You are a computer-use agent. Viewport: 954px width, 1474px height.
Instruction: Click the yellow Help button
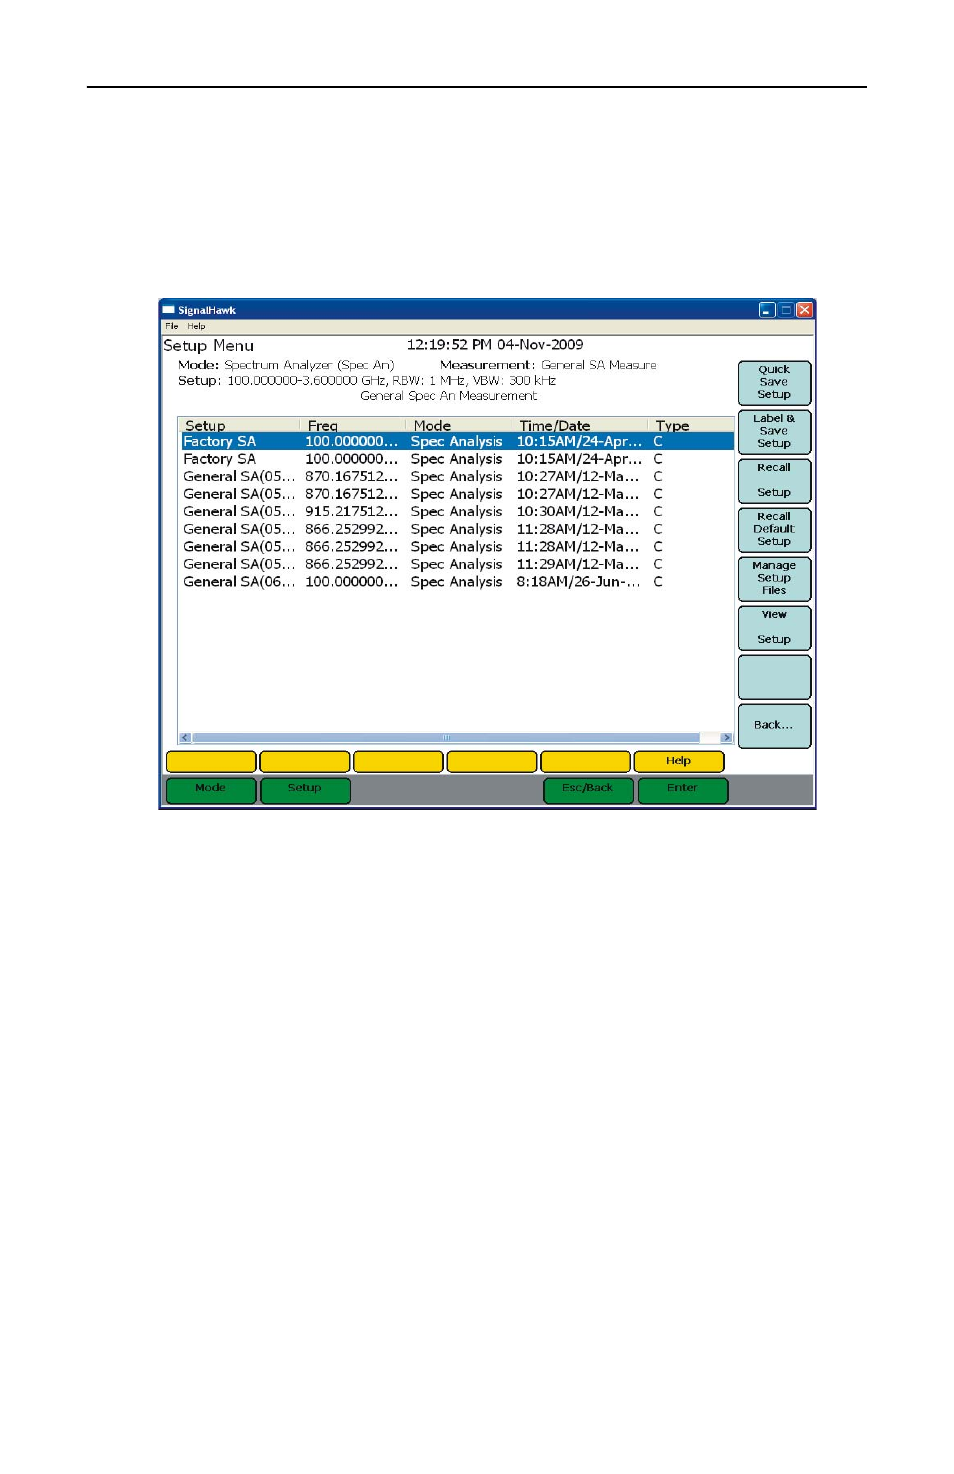click(679, 761)
